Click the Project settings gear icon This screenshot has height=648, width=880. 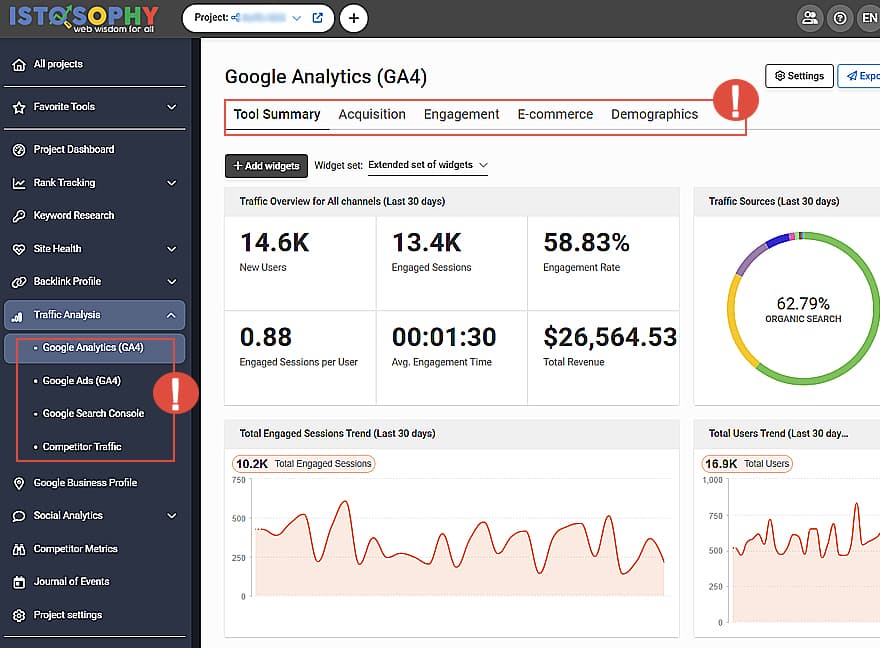coord(18,615)
